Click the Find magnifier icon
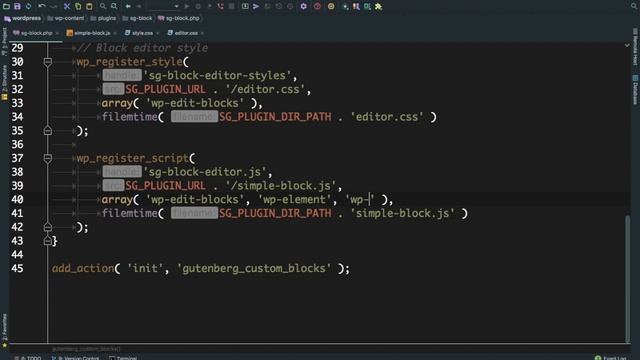This screenshot has height=360, width=640. (x=103, y=6)
